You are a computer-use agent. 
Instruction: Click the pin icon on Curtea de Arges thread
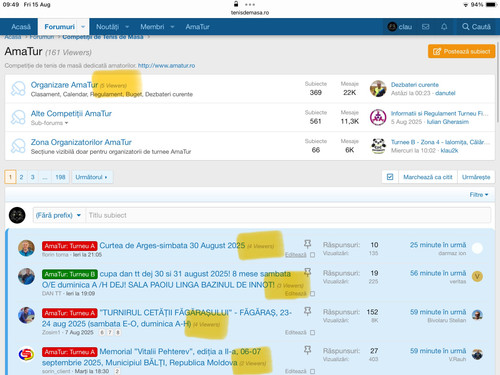[307, 244]
